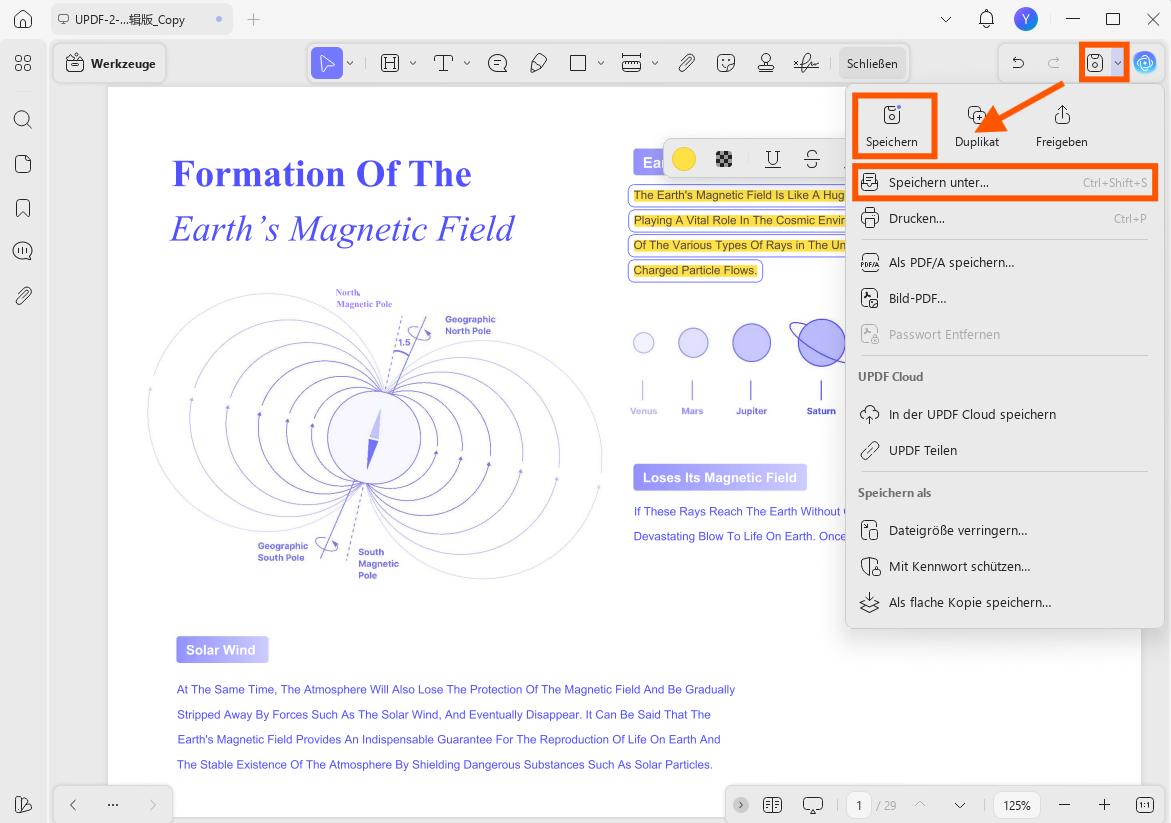The height and width of the screenshot is (823, 1171).
Task: Go to the Home icon
Action: [23, 19]
